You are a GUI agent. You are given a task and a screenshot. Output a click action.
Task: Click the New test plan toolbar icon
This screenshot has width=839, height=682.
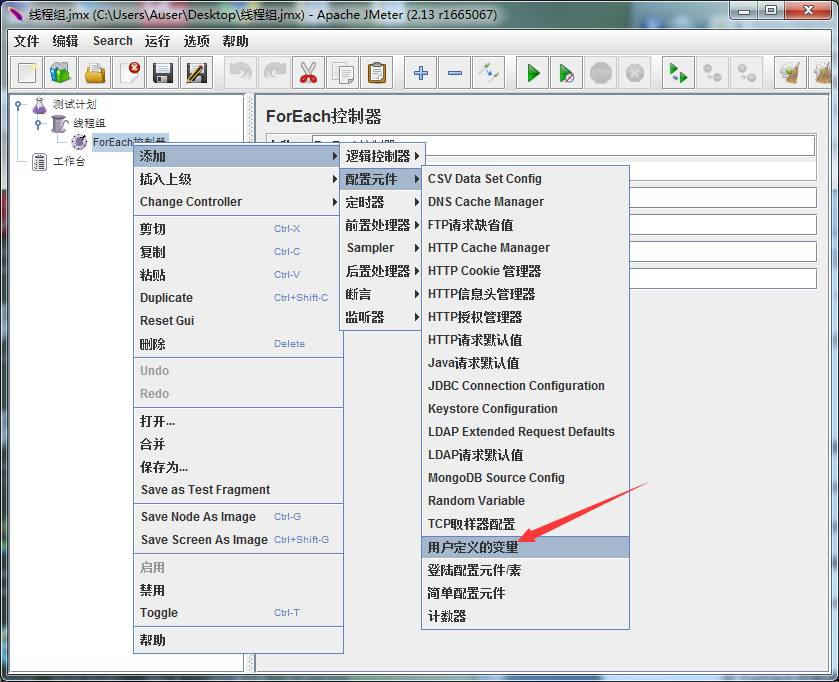click(27, 73)
